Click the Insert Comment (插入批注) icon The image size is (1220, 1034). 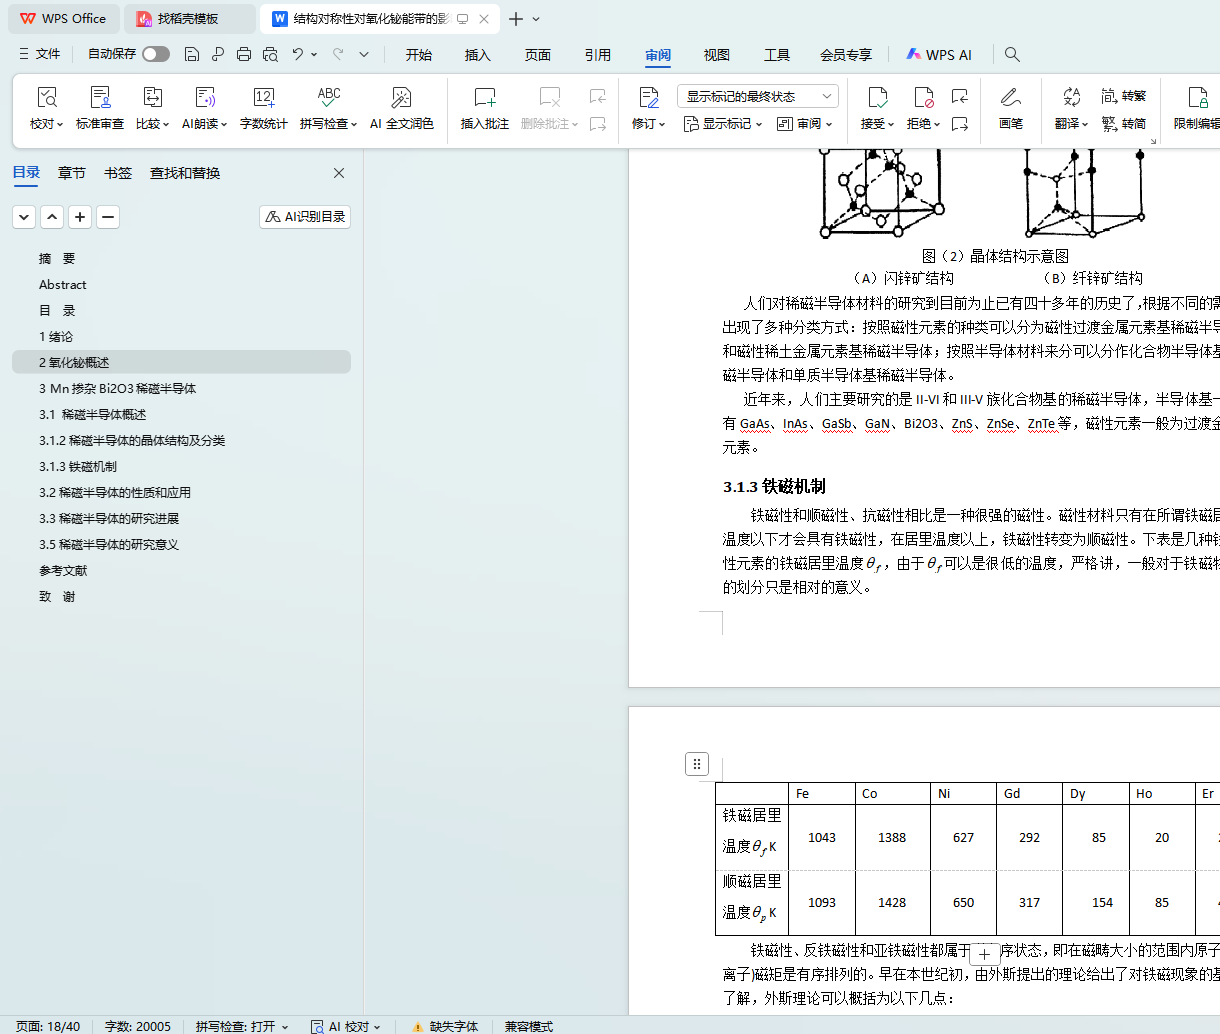coord(485,98)
